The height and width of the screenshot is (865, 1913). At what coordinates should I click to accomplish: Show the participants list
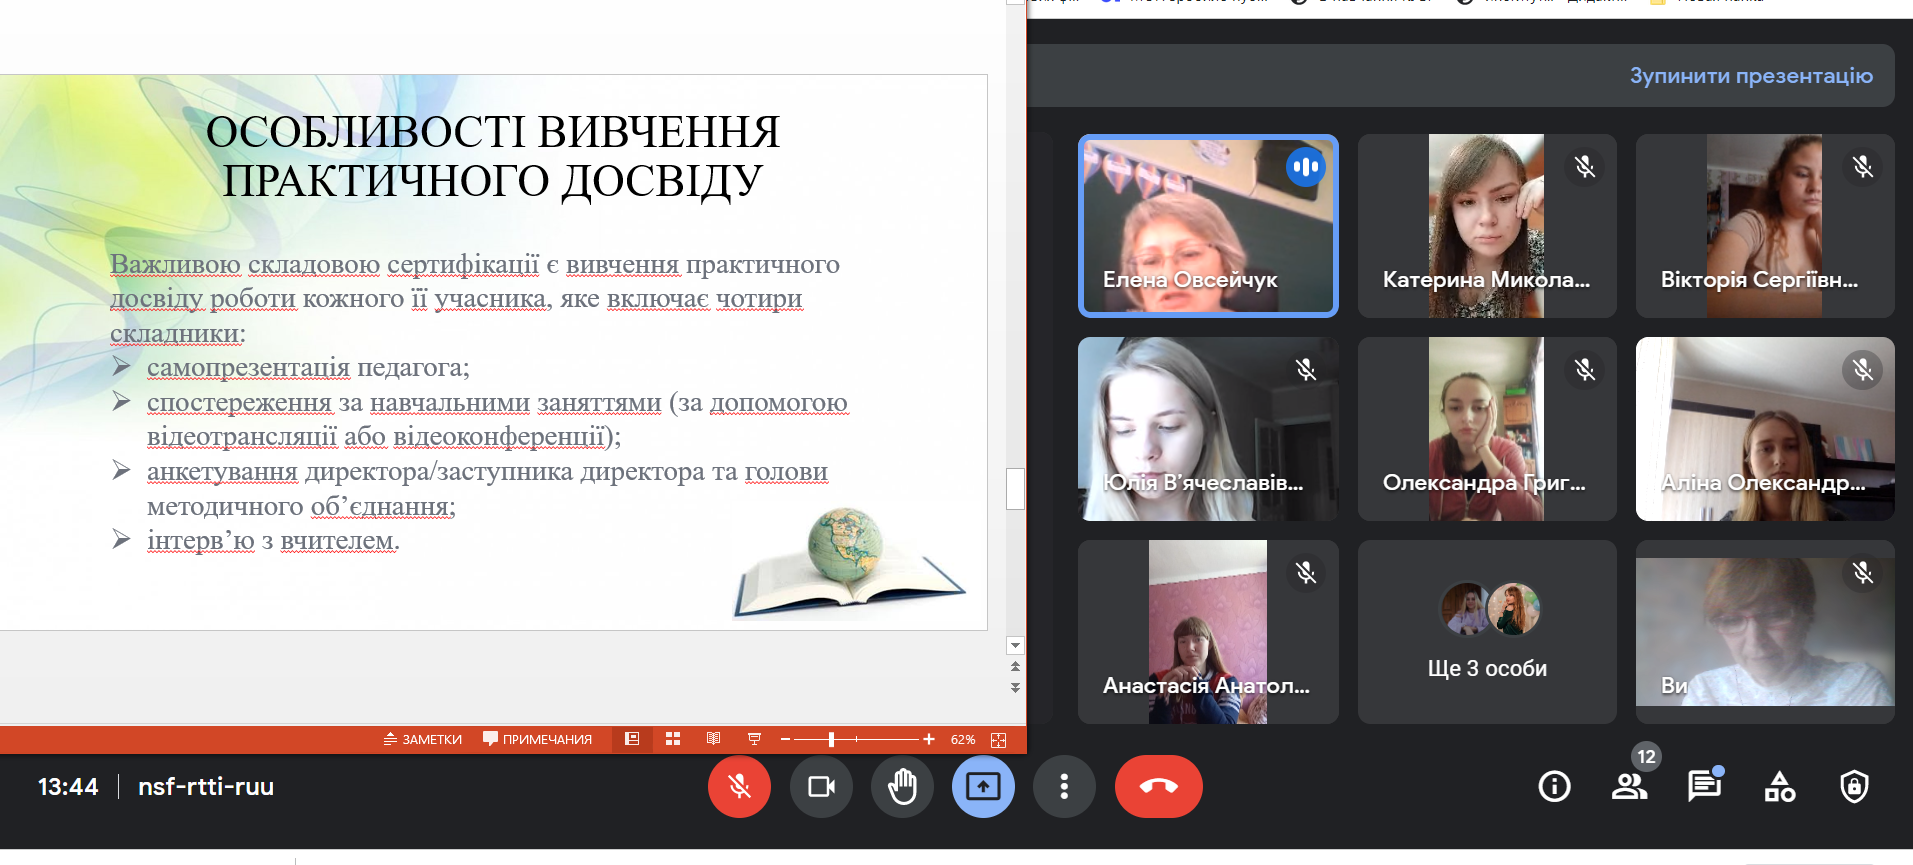(1629, 787)
